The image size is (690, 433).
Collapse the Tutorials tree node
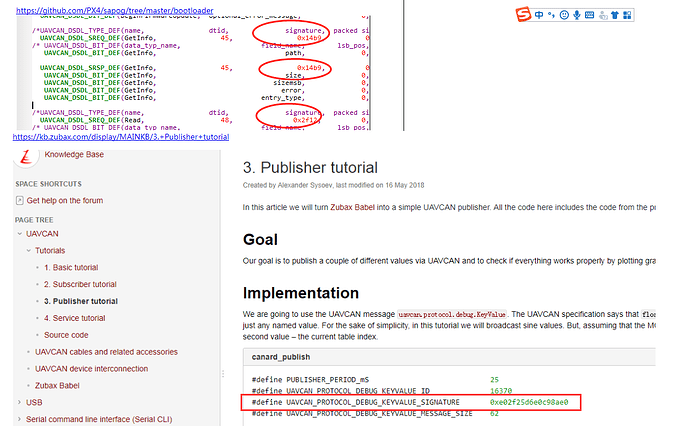tap(29, 250)
